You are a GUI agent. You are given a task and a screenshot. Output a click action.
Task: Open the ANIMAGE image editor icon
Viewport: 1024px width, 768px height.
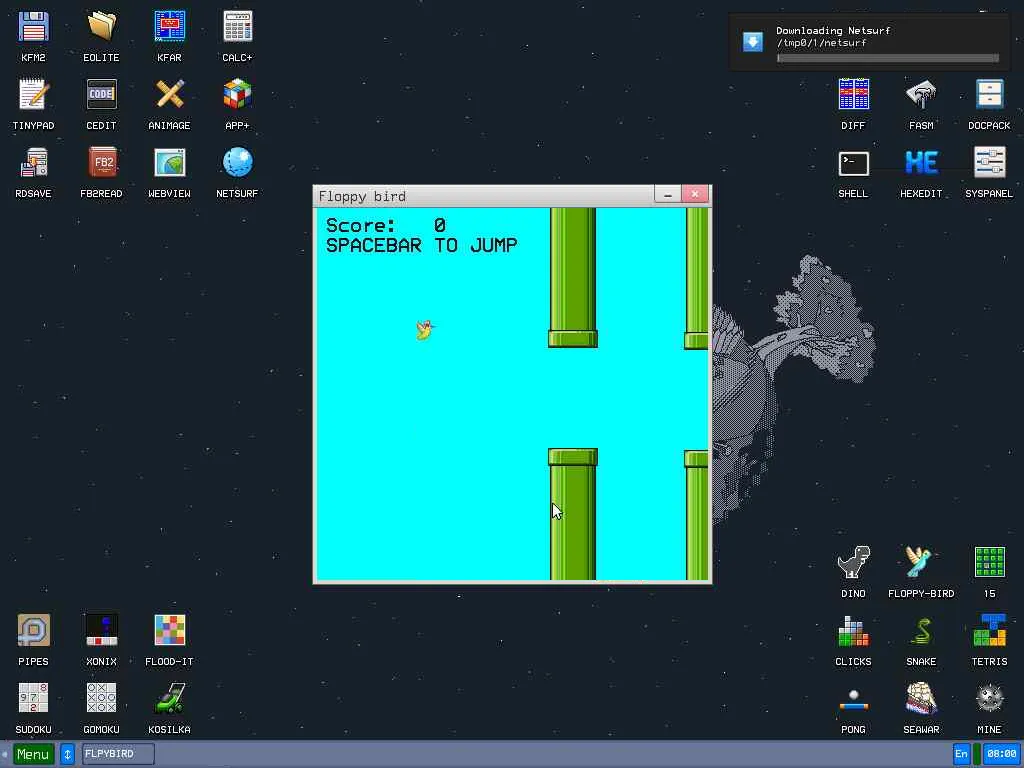coord(169,95)
